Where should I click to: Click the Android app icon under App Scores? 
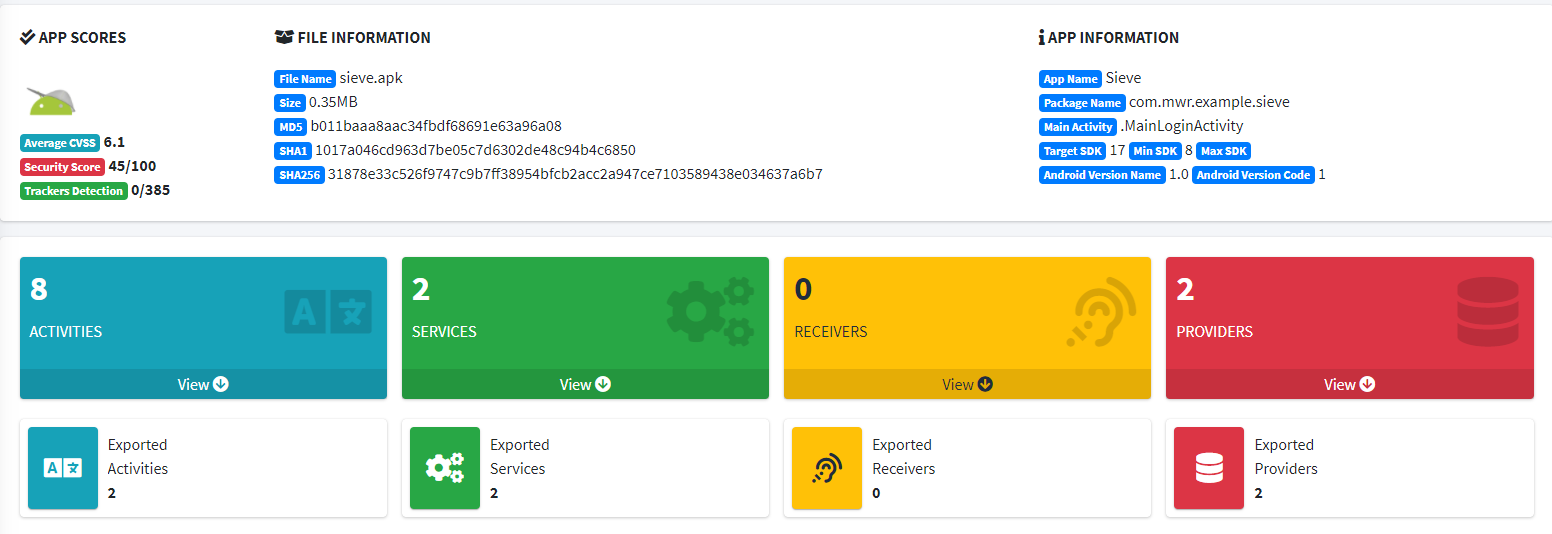click(51, 101)
